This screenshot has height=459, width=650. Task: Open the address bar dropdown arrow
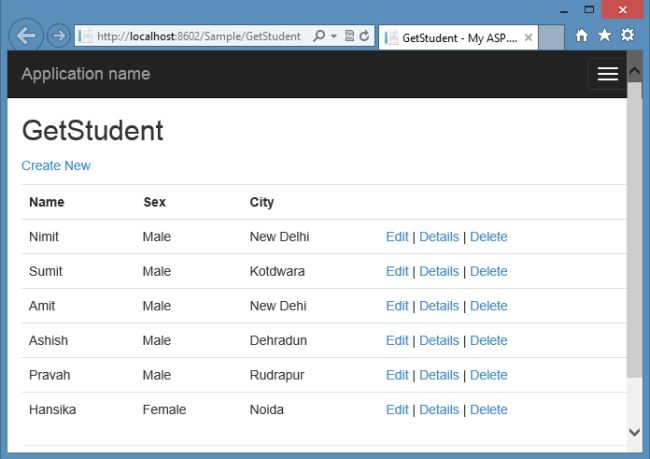point(334,36)
